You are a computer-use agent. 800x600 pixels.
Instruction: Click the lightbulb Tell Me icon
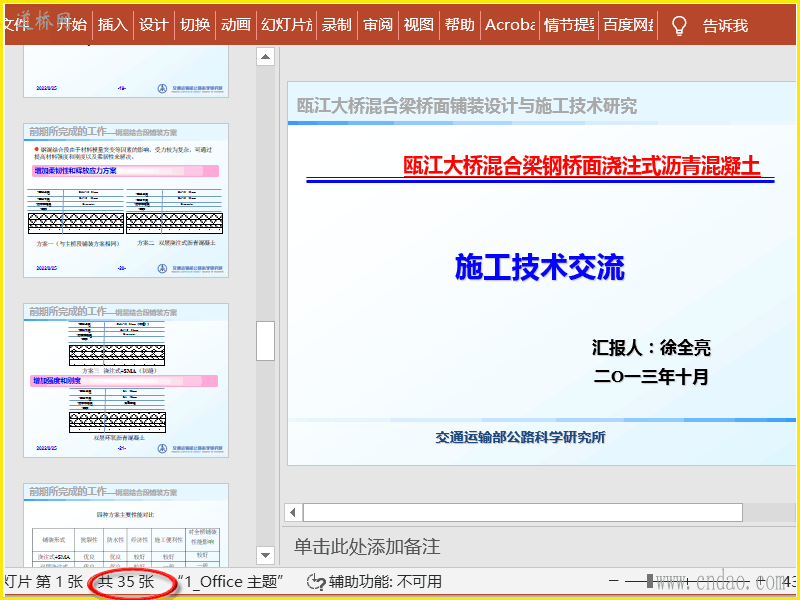[679, 25]
